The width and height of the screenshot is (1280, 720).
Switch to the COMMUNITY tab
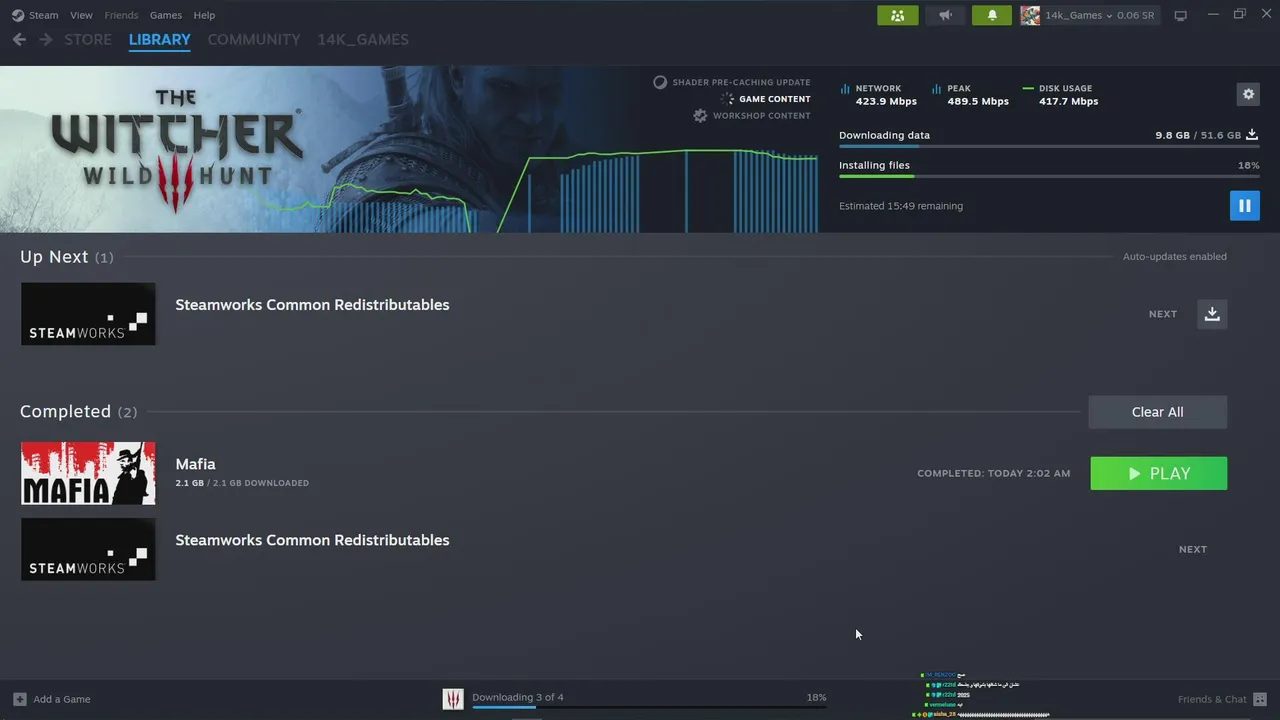[x=254, y=40]
